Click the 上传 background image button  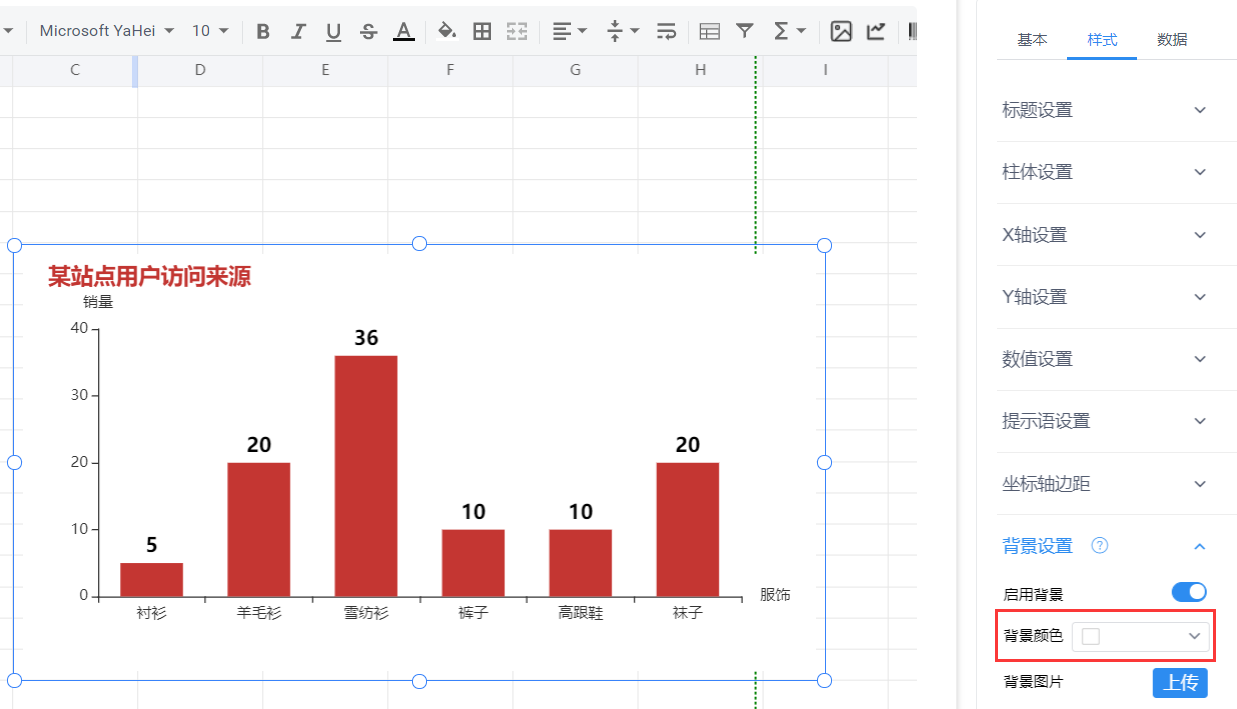(x=1180, y=683)
